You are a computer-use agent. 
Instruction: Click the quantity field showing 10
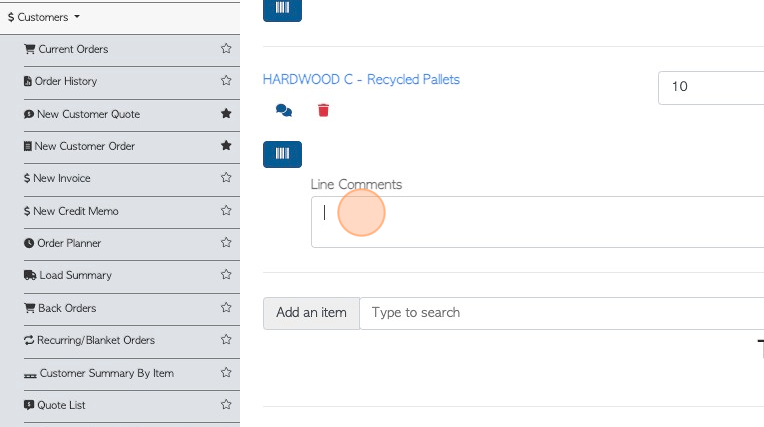point(711,88)
